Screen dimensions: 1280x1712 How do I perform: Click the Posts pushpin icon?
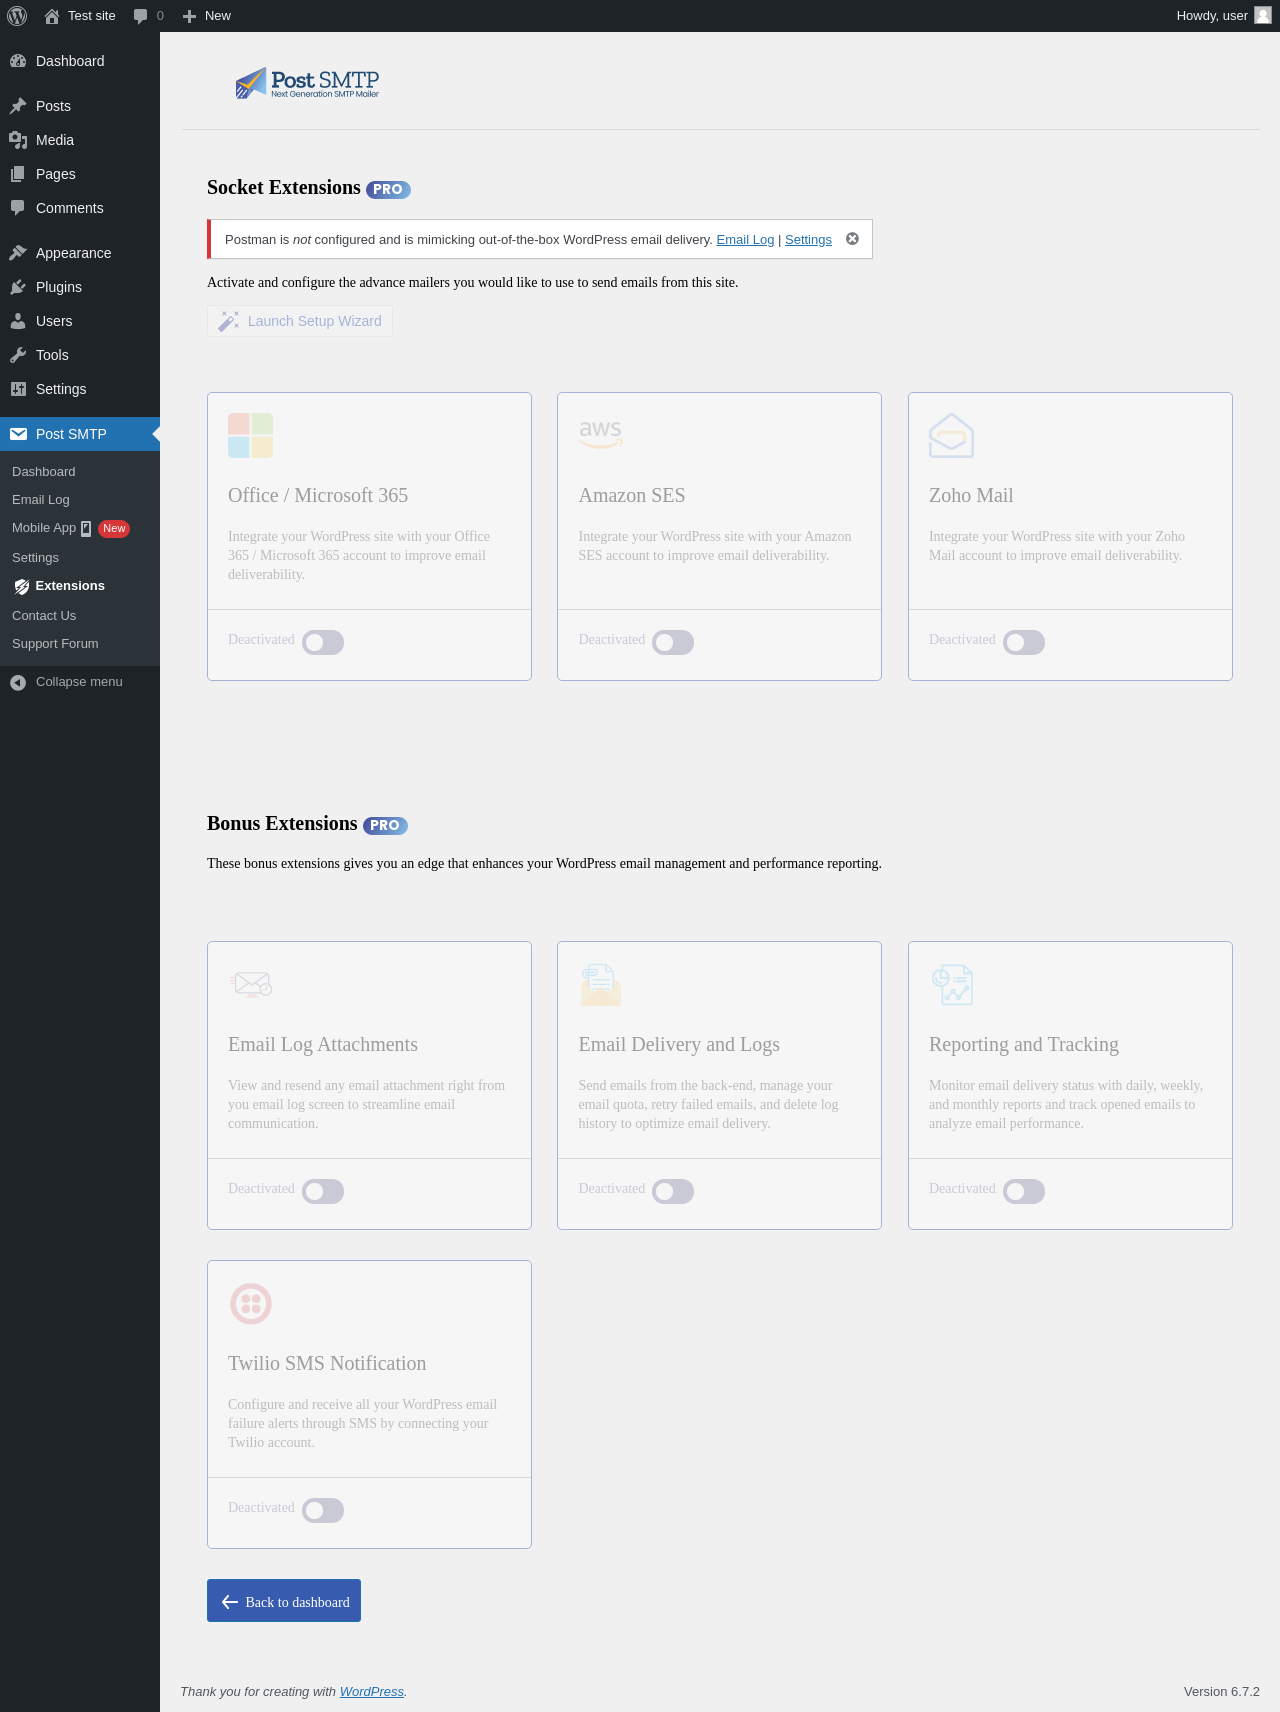[x=18, y=106]
